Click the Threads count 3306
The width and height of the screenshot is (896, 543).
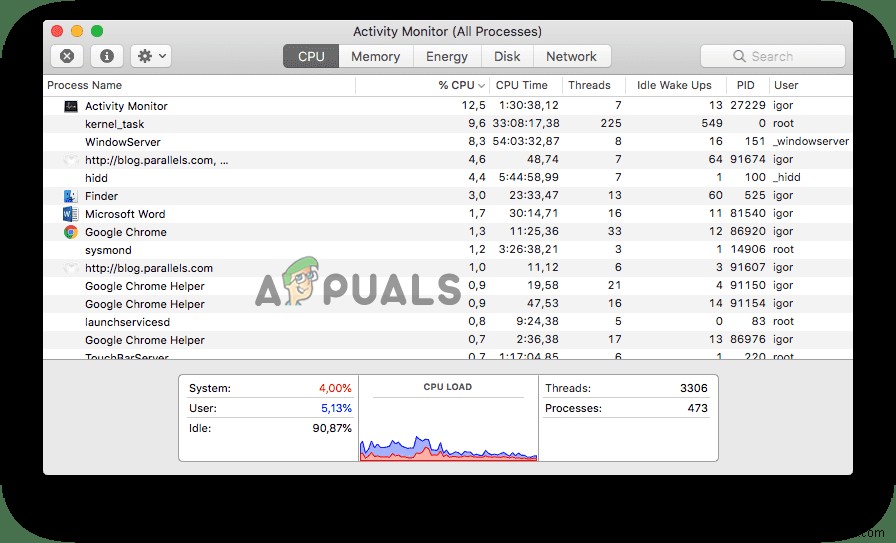point(694,388)
